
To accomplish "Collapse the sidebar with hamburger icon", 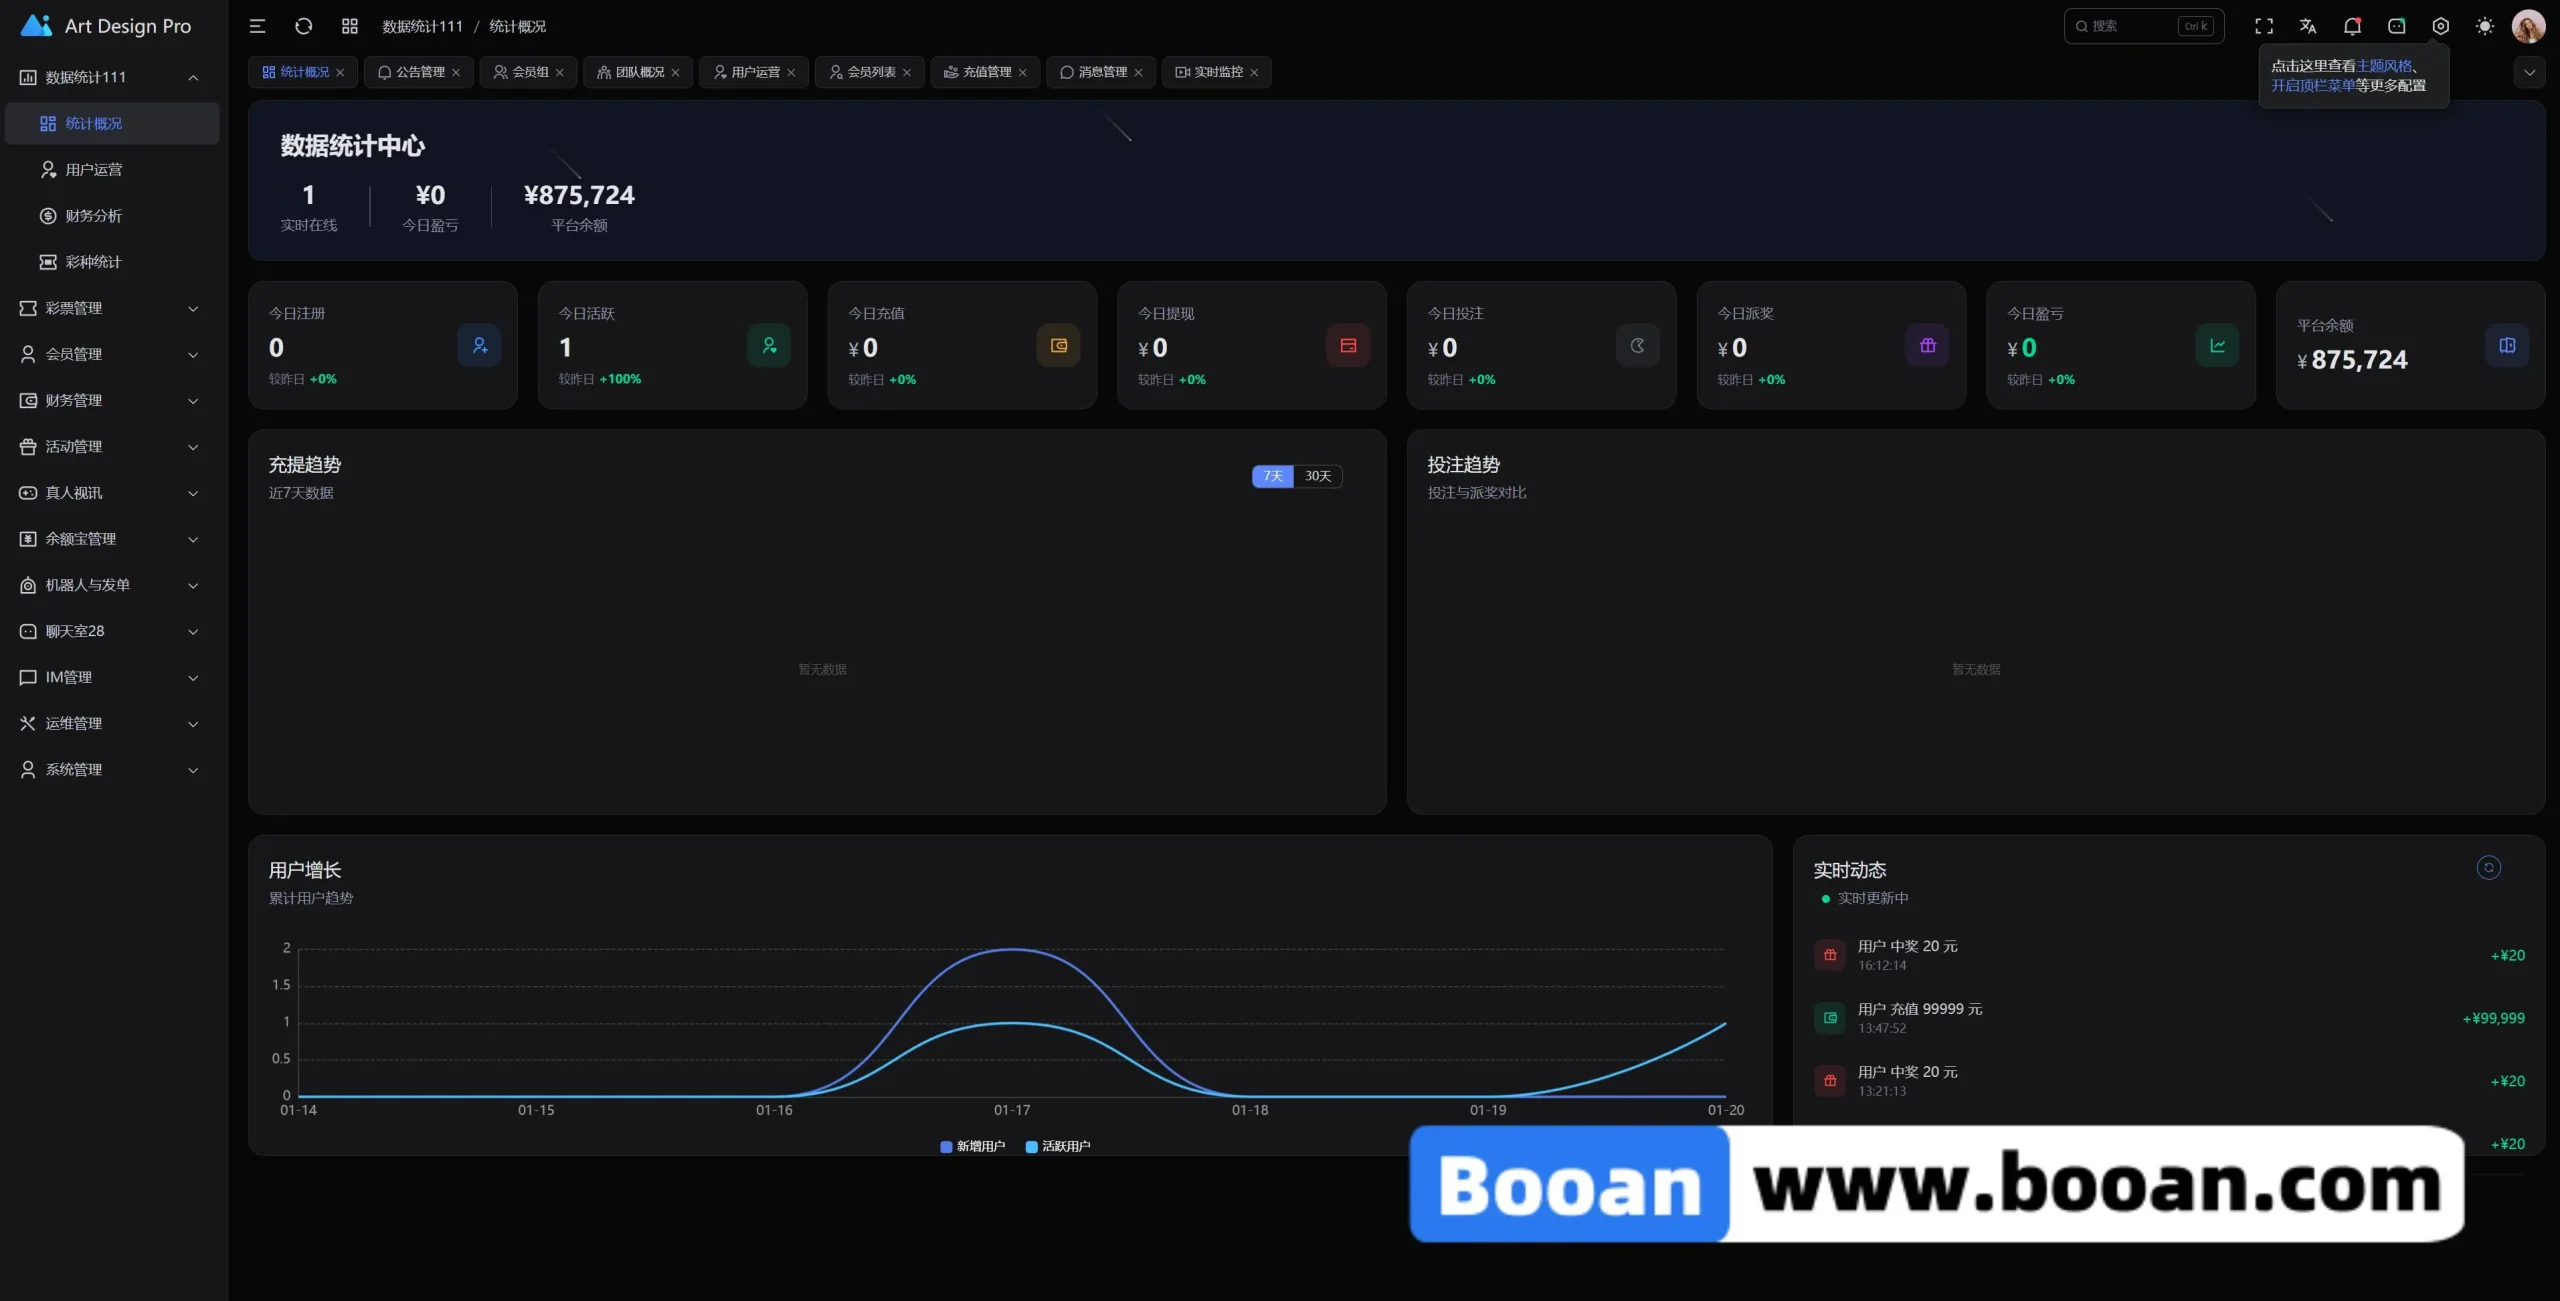I will pyautogui.click(x=257, y=26).
